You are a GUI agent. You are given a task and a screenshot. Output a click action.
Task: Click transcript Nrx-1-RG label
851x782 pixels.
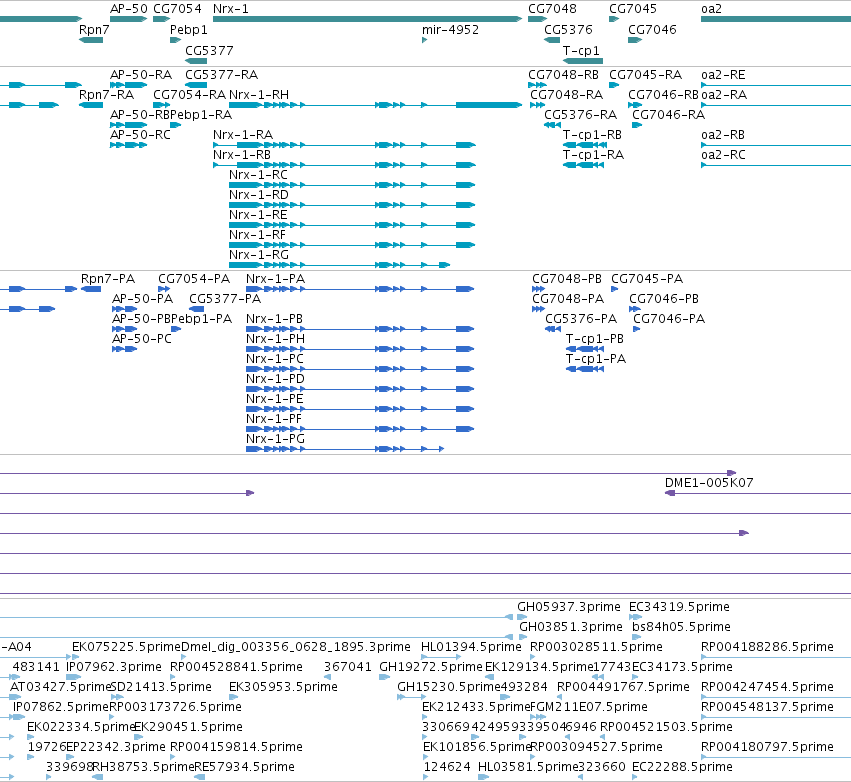pyautogui.click(x=259, y=255)
